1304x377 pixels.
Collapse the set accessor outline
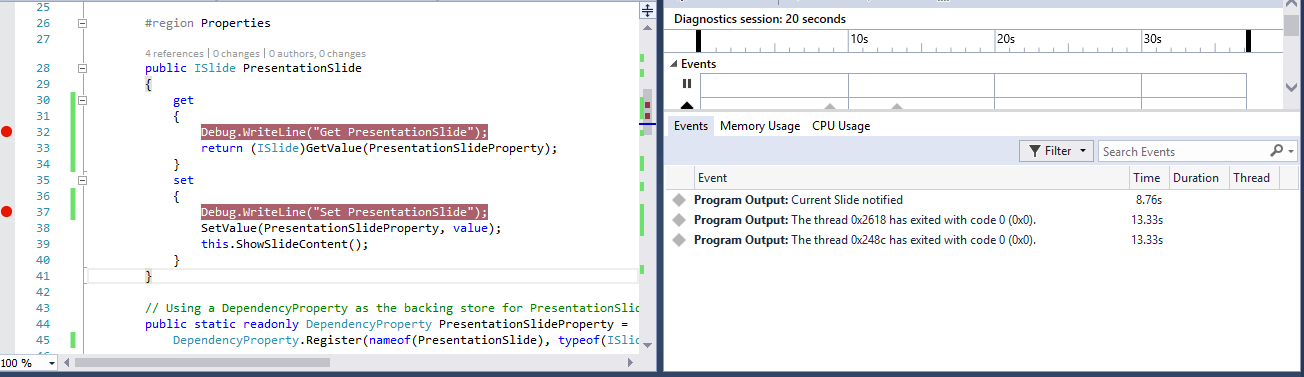(x=83, y=180)
